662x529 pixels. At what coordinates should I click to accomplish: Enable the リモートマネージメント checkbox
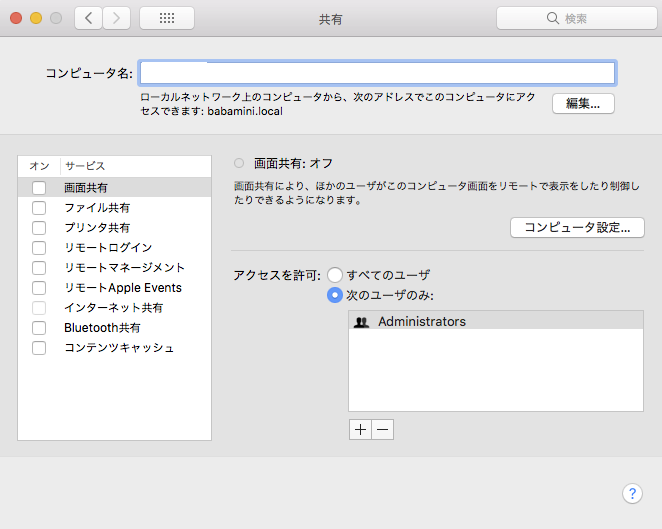pos(39,268)
